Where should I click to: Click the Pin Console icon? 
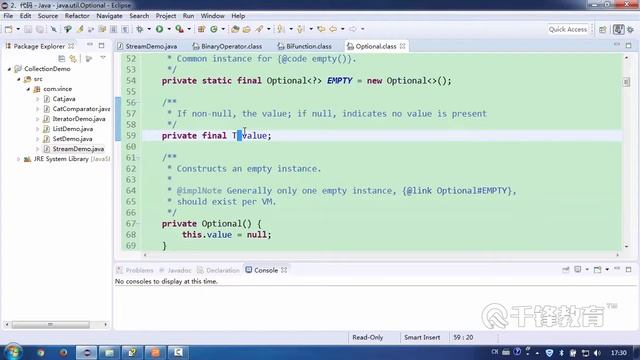pos(566,269)
